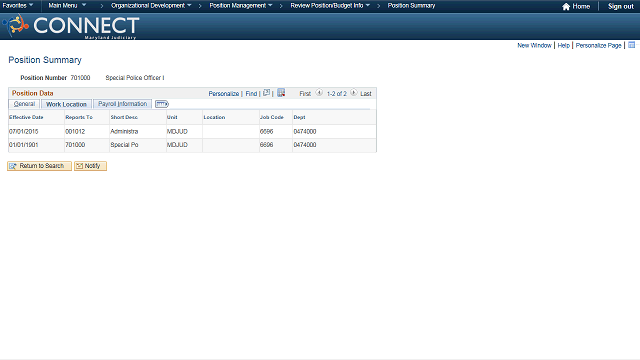
Task: Switch to the General tab
Action: 24,104
